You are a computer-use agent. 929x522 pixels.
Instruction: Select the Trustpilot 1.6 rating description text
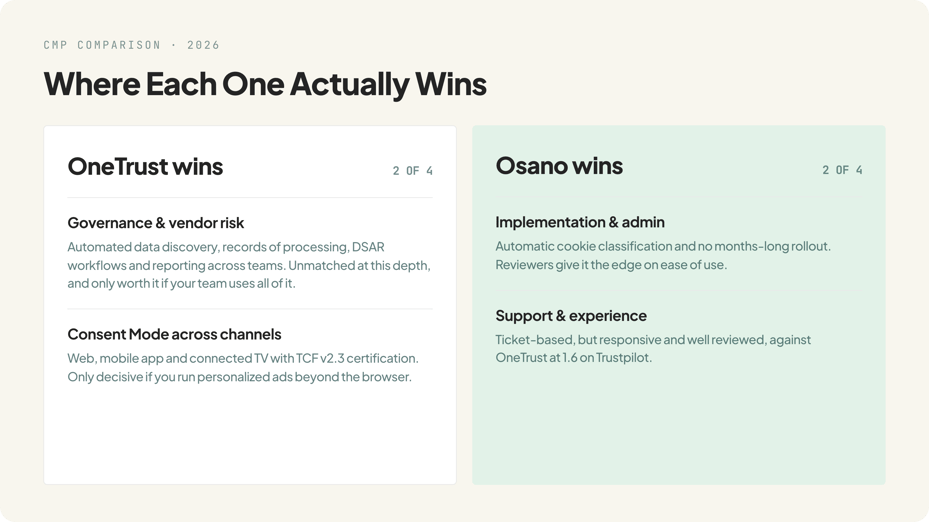(653, 348)
